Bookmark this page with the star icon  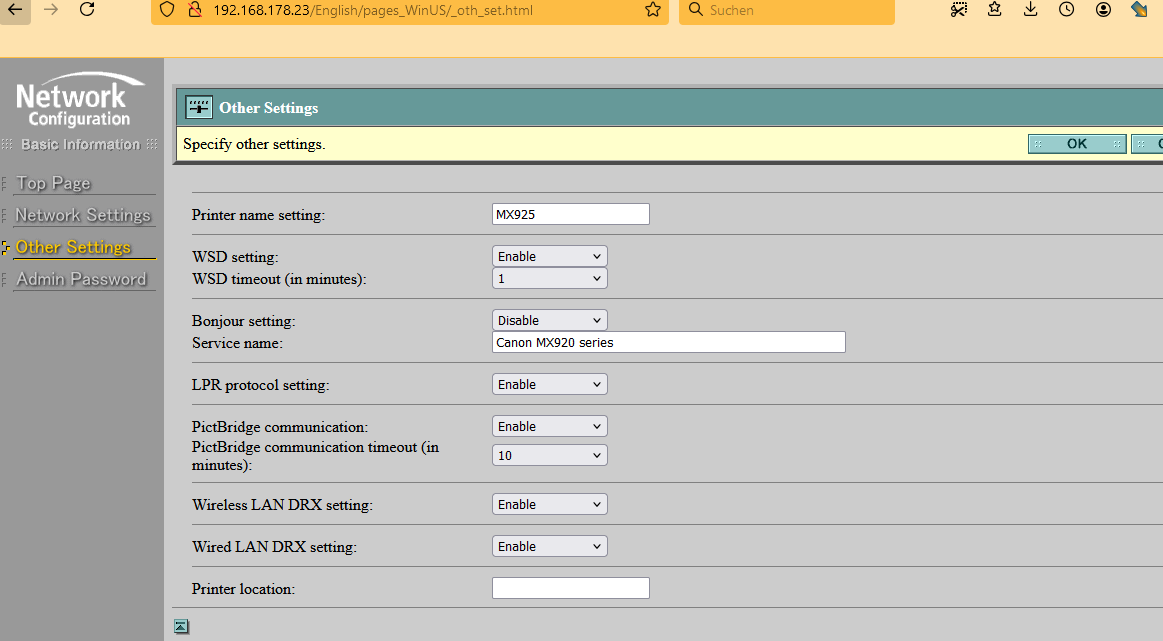(653, 10)
